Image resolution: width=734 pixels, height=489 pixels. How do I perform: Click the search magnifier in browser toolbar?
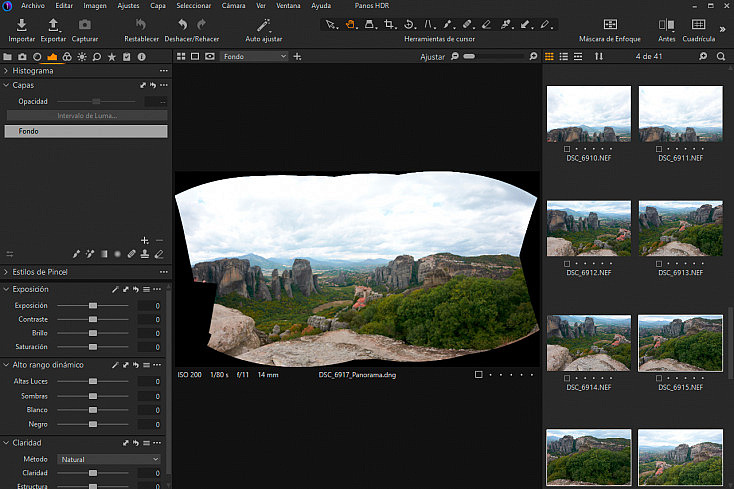(721, 56)
